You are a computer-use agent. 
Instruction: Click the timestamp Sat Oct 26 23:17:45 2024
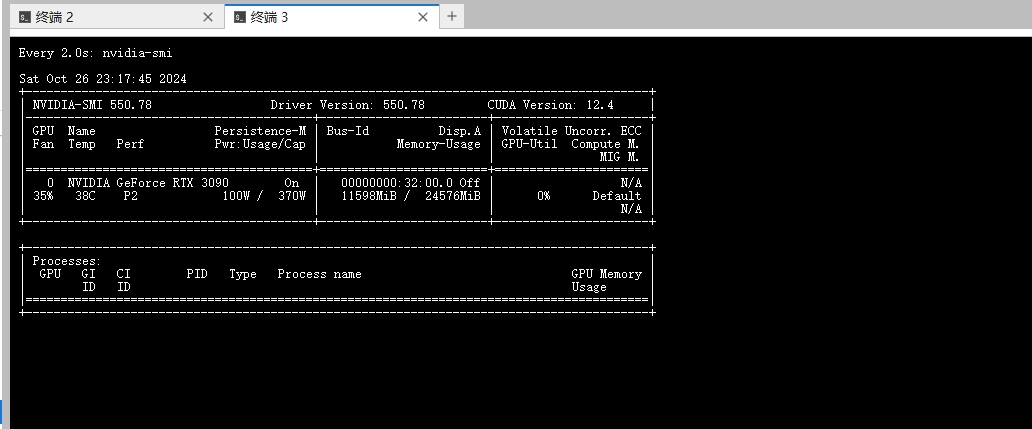click(102, 79)
